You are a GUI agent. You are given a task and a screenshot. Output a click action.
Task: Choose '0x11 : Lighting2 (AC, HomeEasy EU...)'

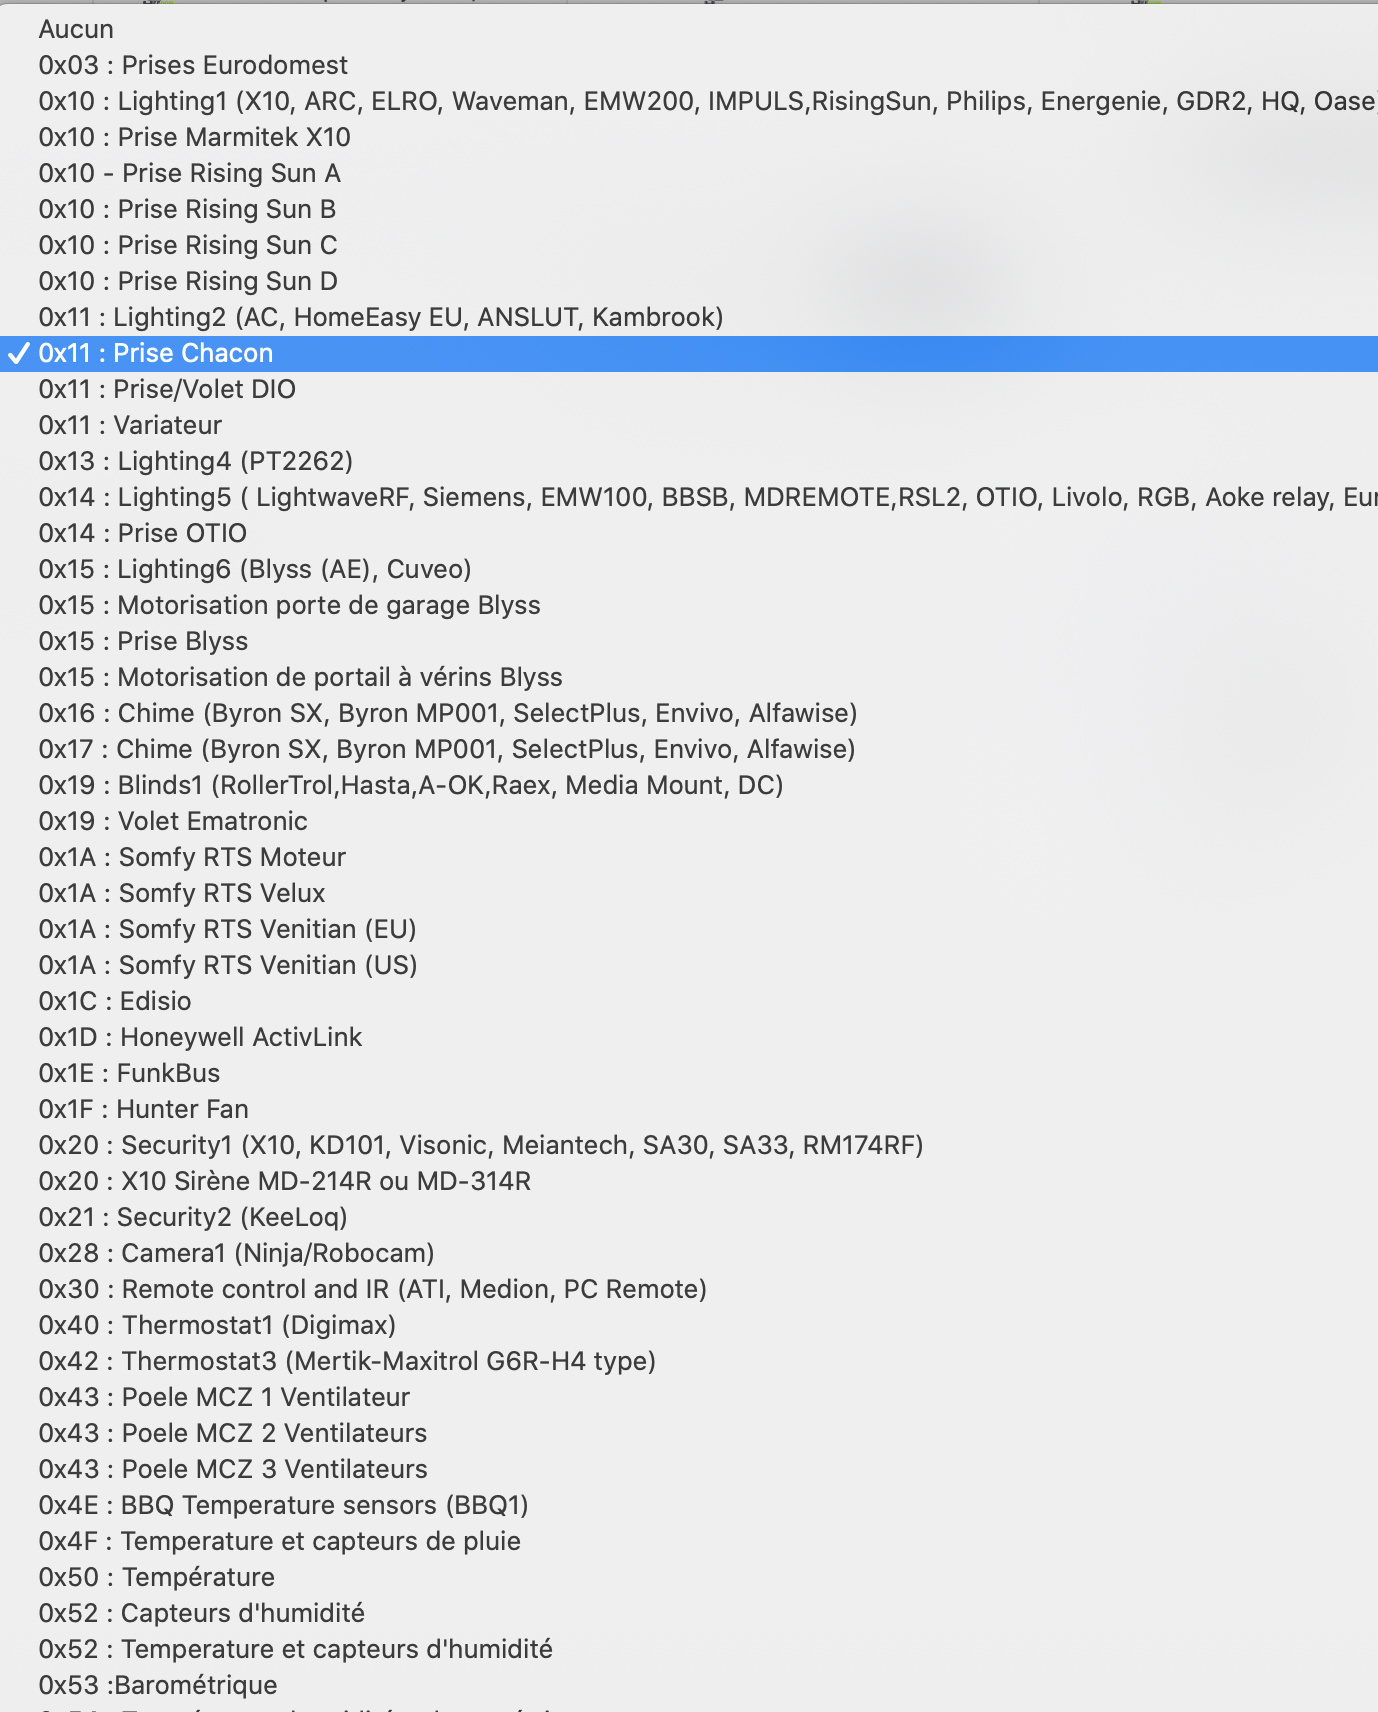click(x=689, y=317)
